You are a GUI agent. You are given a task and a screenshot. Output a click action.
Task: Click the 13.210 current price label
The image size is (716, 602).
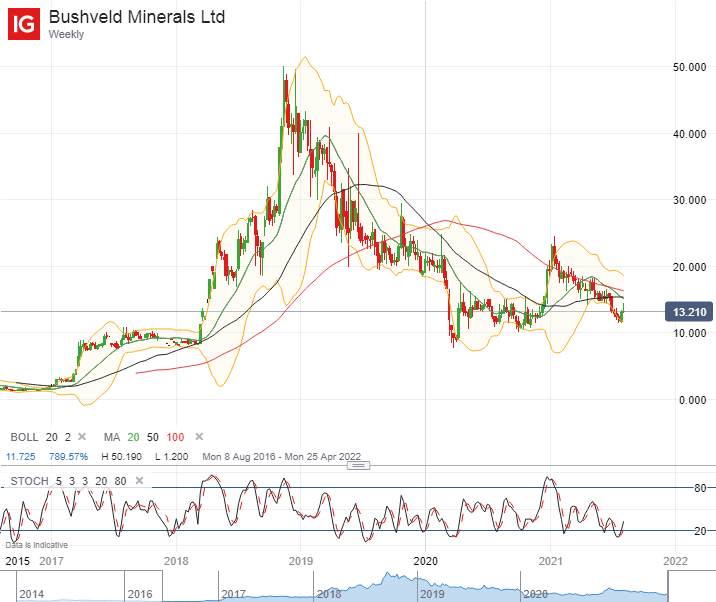[689, 312]
